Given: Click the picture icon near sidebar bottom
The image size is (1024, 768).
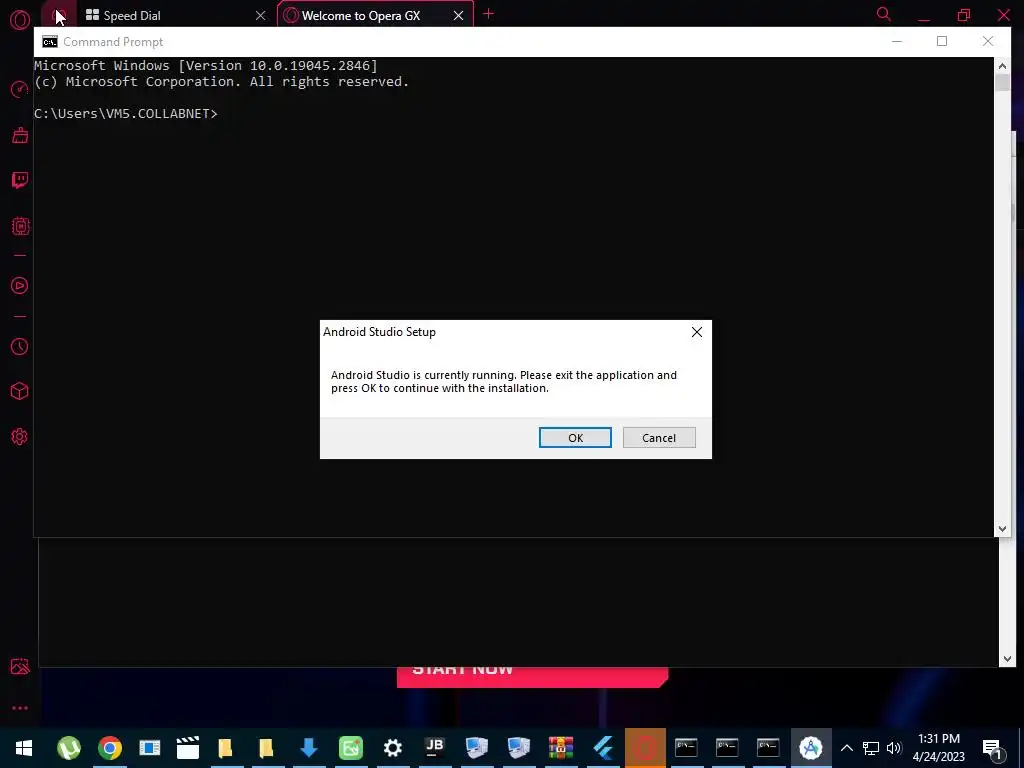Looking at the screenshot, I should (20, 666).
